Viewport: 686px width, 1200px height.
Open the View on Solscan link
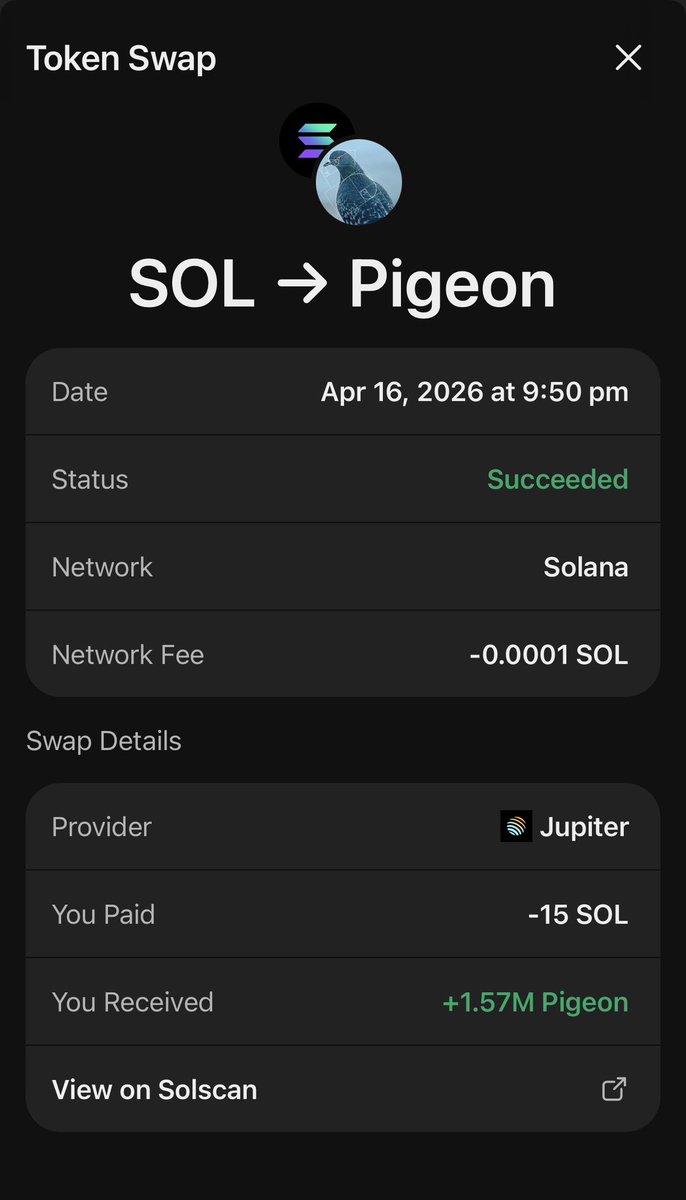[155, 1089]
